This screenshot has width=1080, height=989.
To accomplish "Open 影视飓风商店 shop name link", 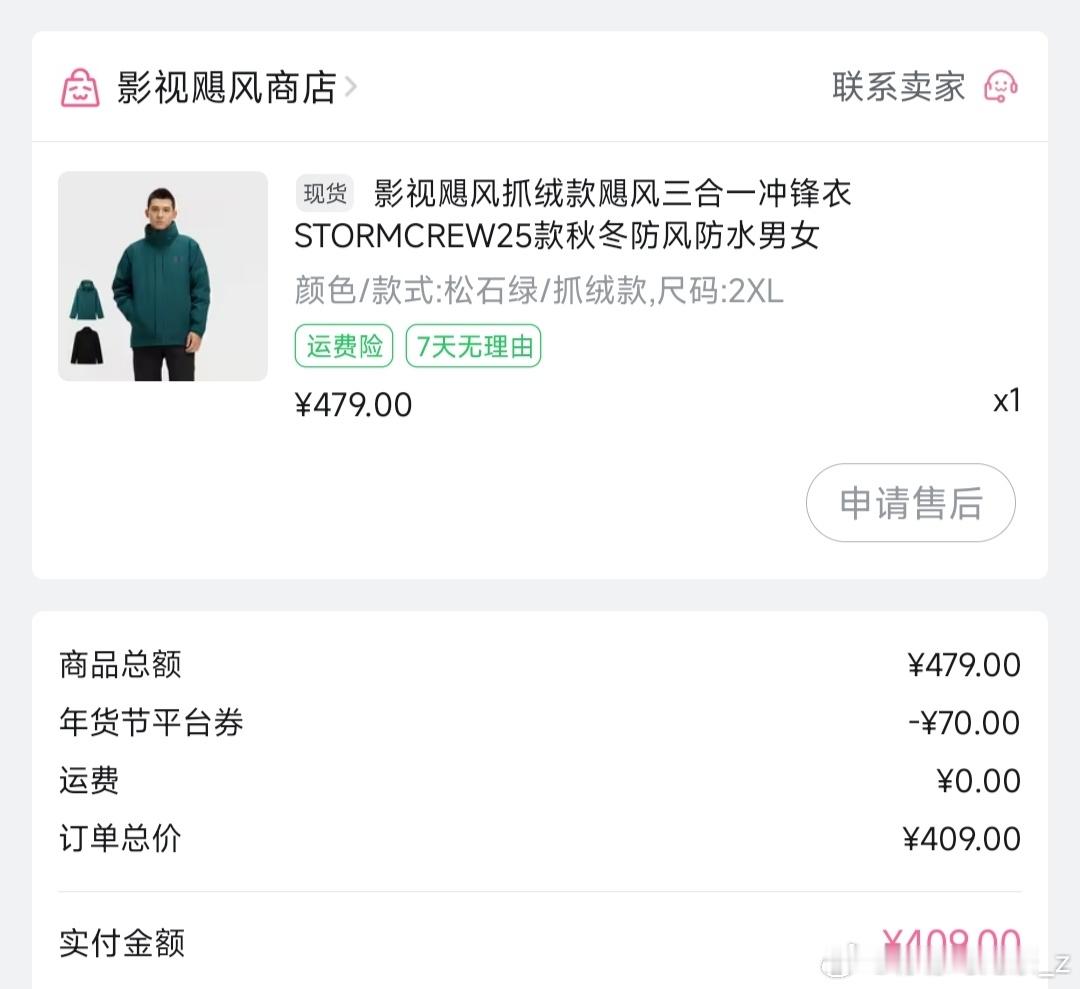I will [x=226, y=88].
